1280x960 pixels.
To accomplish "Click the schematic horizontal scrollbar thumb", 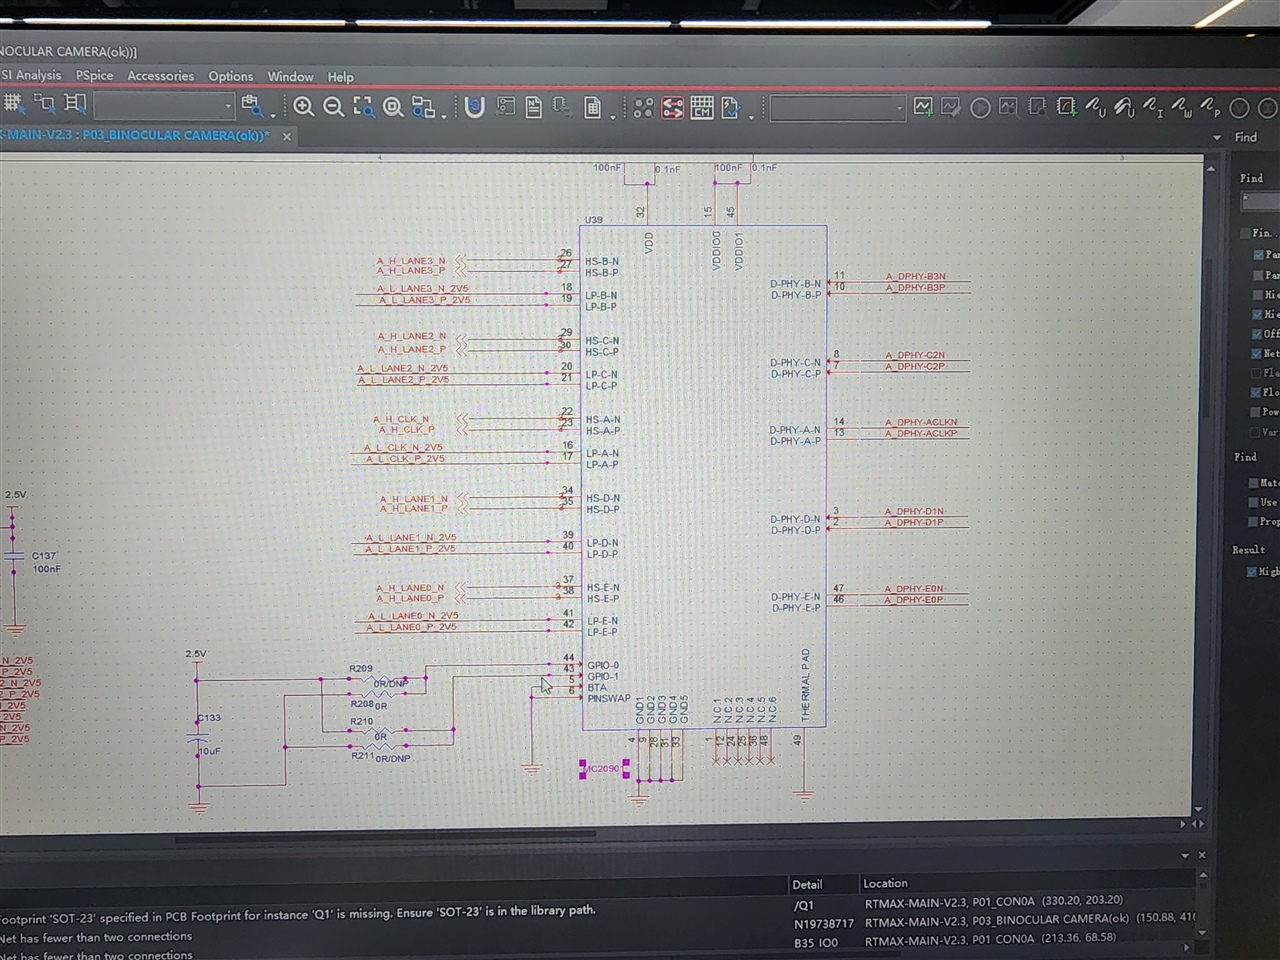I will 385,838.
